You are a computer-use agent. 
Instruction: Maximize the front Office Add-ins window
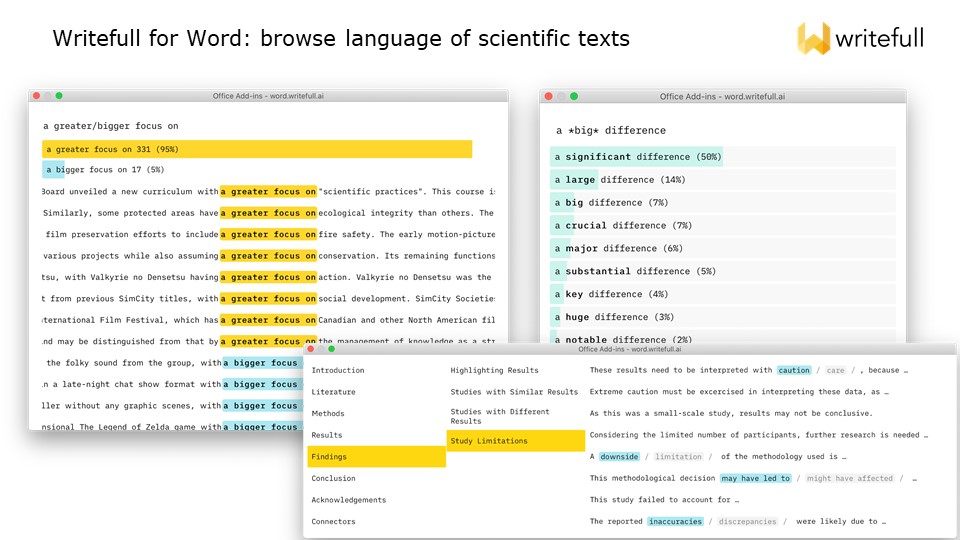331,349
